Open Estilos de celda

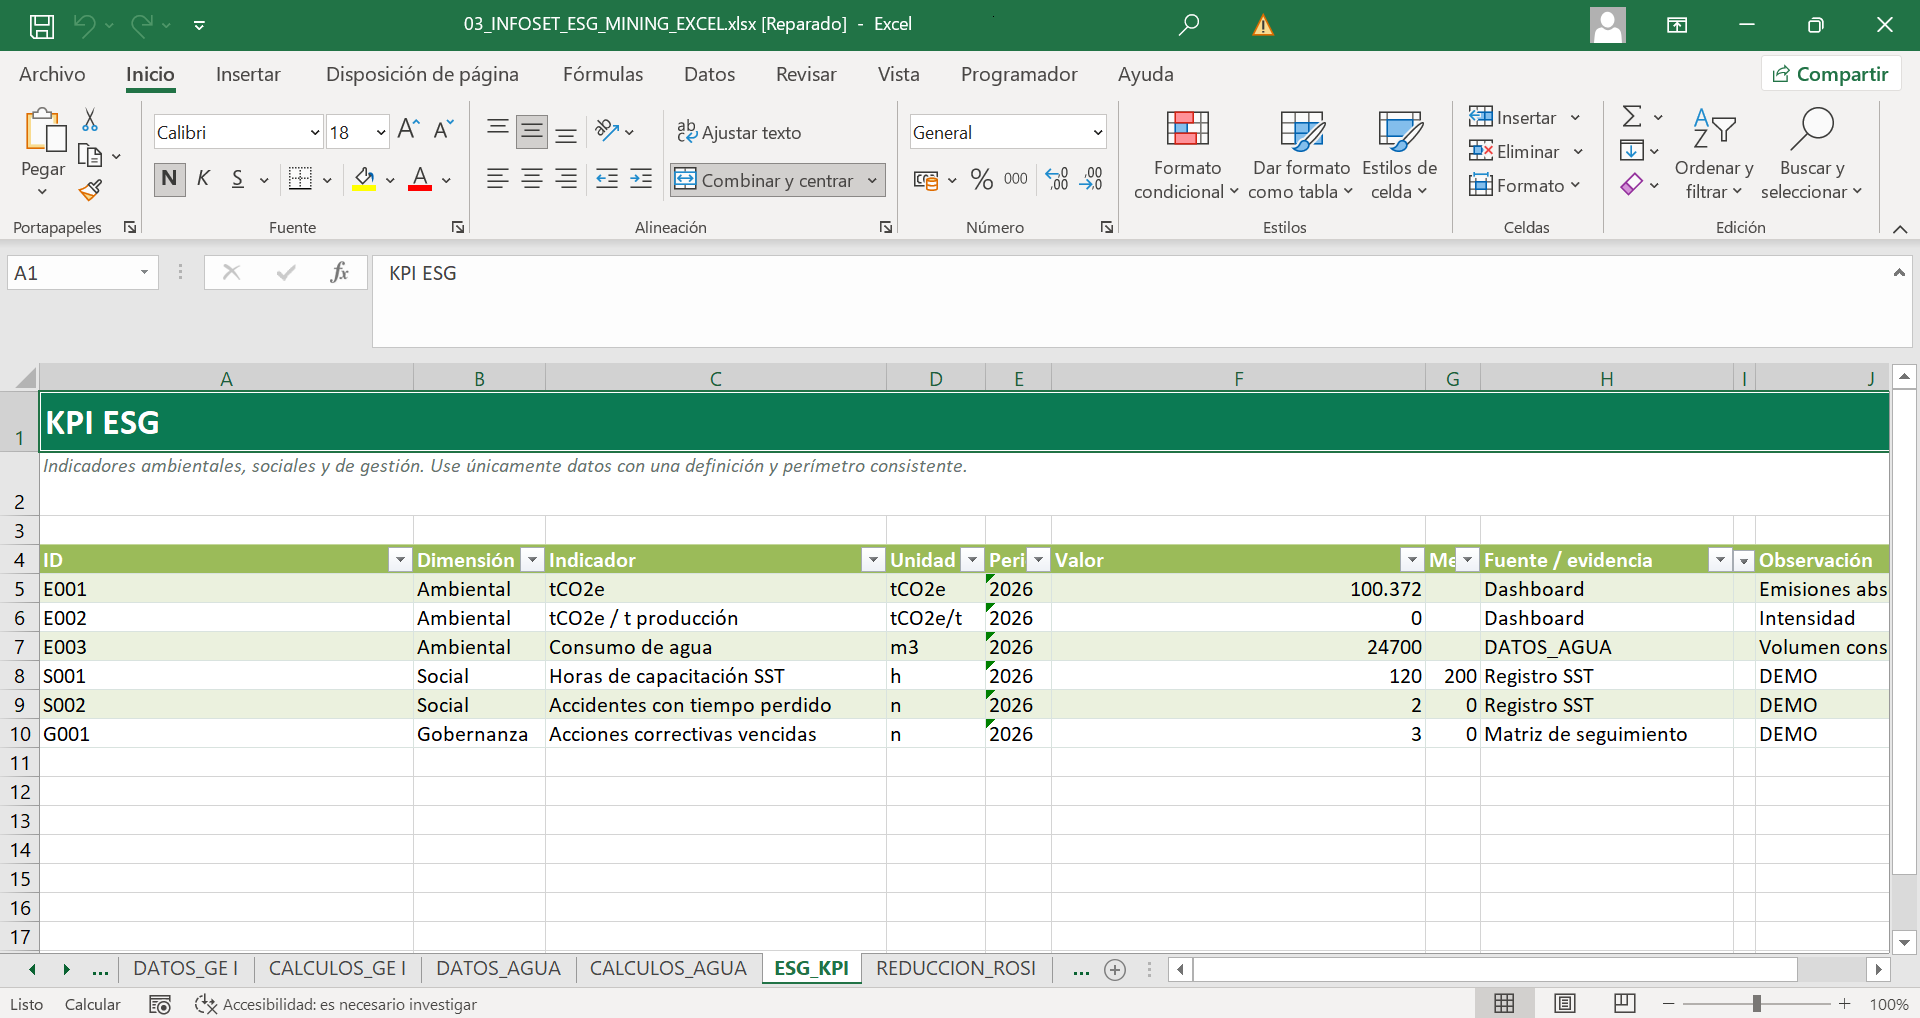pos(1399,154)
